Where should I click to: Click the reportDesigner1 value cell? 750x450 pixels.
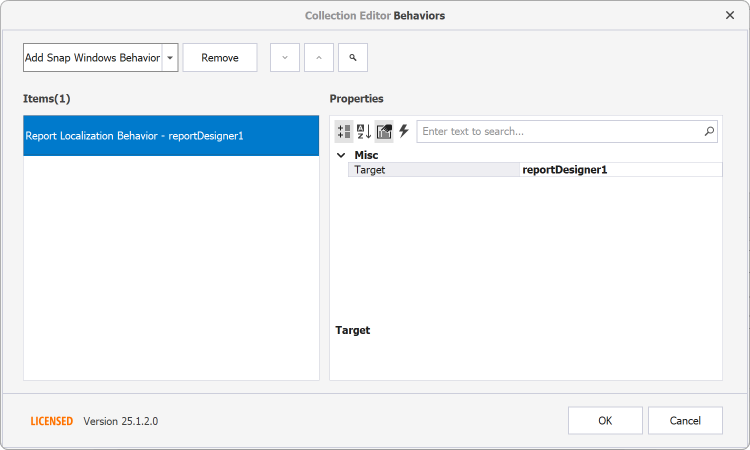coord(621,170)
